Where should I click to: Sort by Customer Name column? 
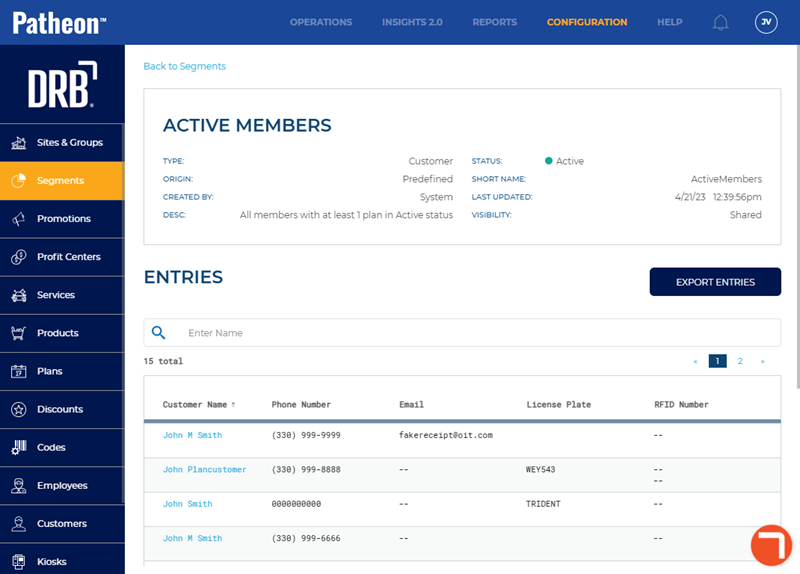[198, 405]
